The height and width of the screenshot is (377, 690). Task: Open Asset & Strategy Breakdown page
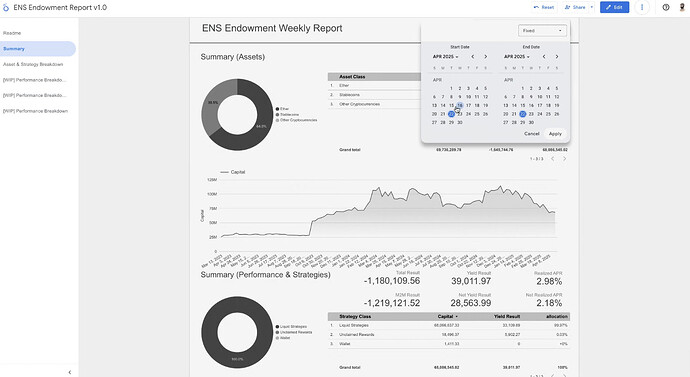click(33, 64)
